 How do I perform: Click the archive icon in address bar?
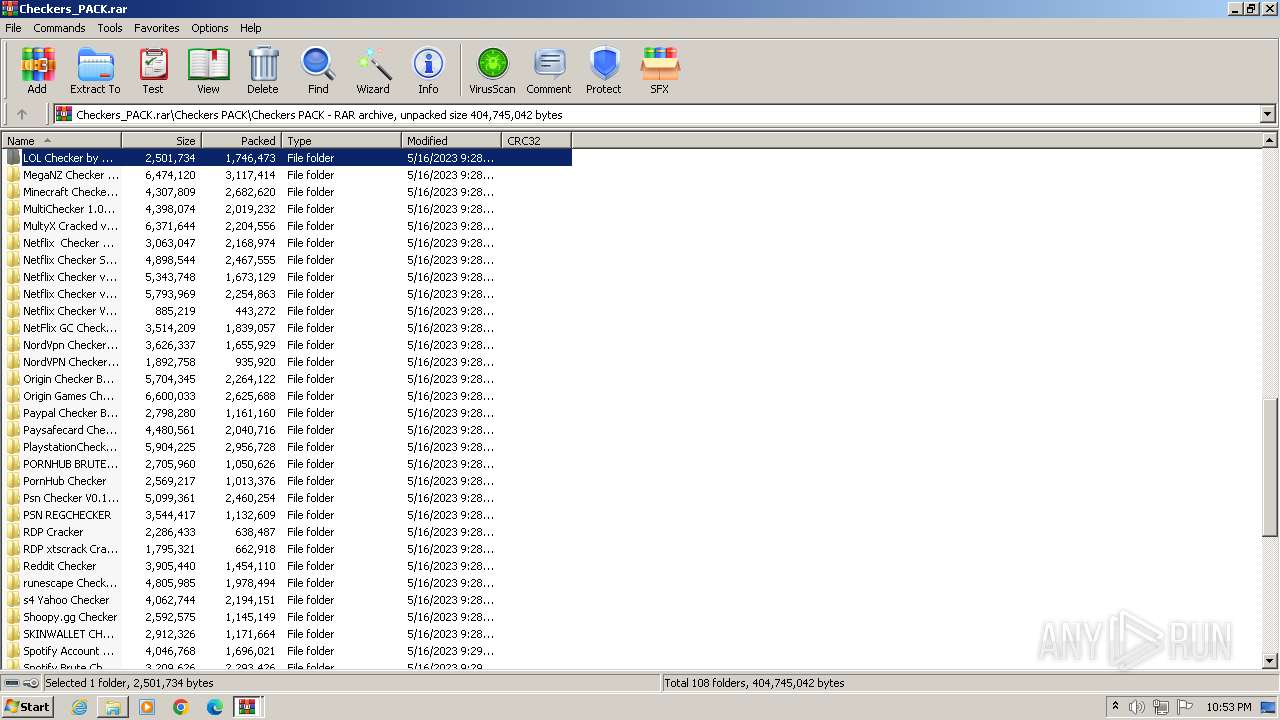click(x=64, y=114)
